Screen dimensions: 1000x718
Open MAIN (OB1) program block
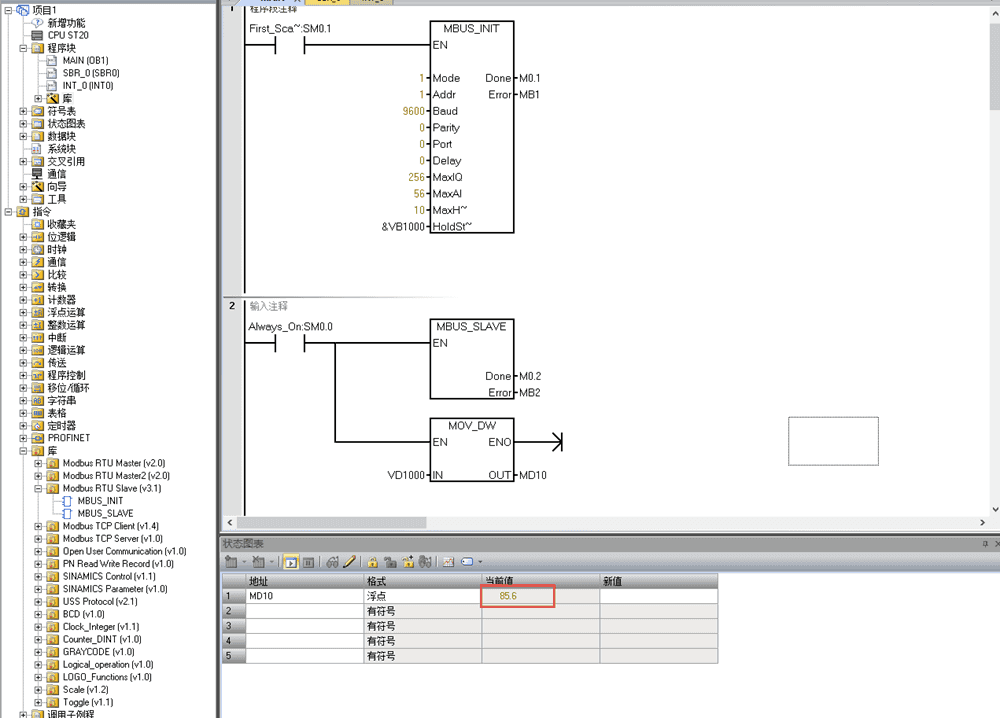point(85,60)
